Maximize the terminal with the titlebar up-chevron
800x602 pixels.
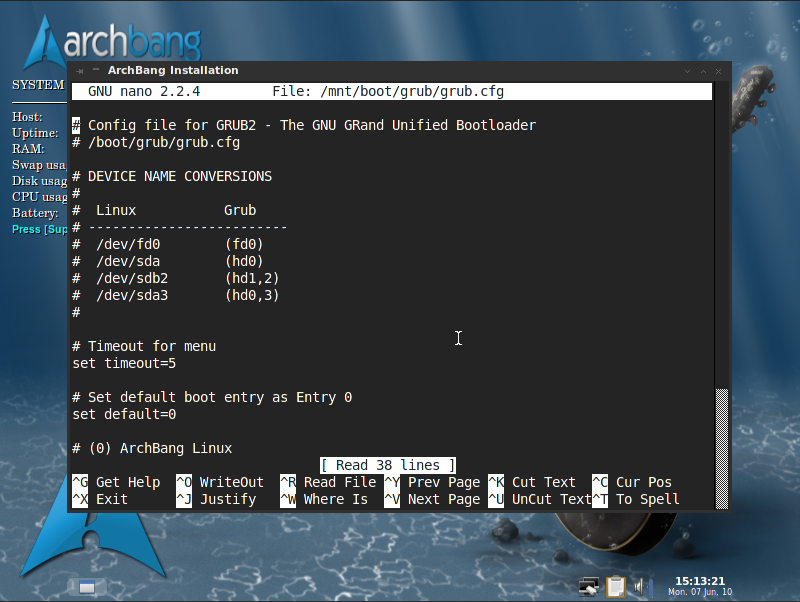click(x=703, y=71)
